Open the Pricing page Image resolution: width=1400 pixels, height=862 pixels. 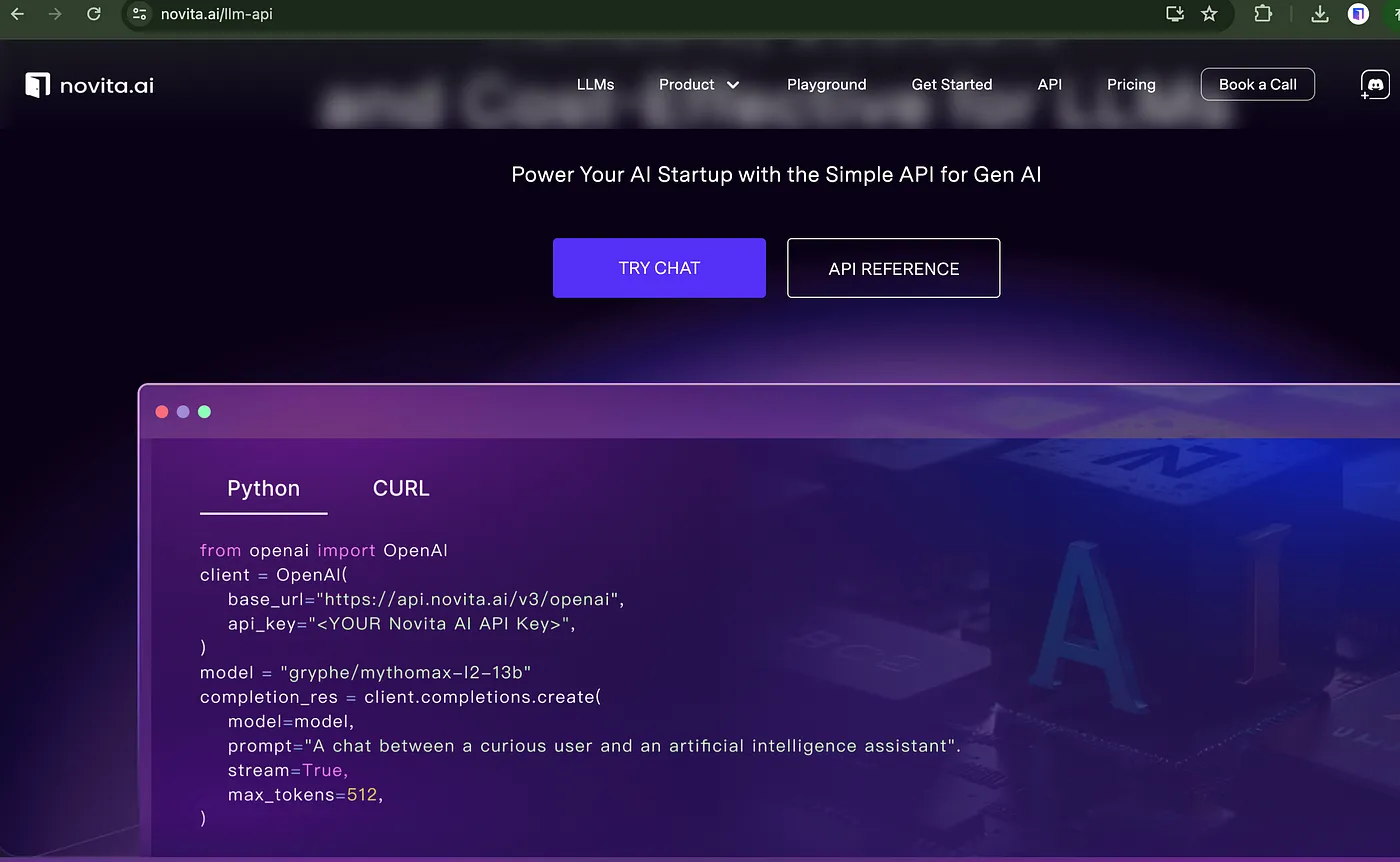1131,85
